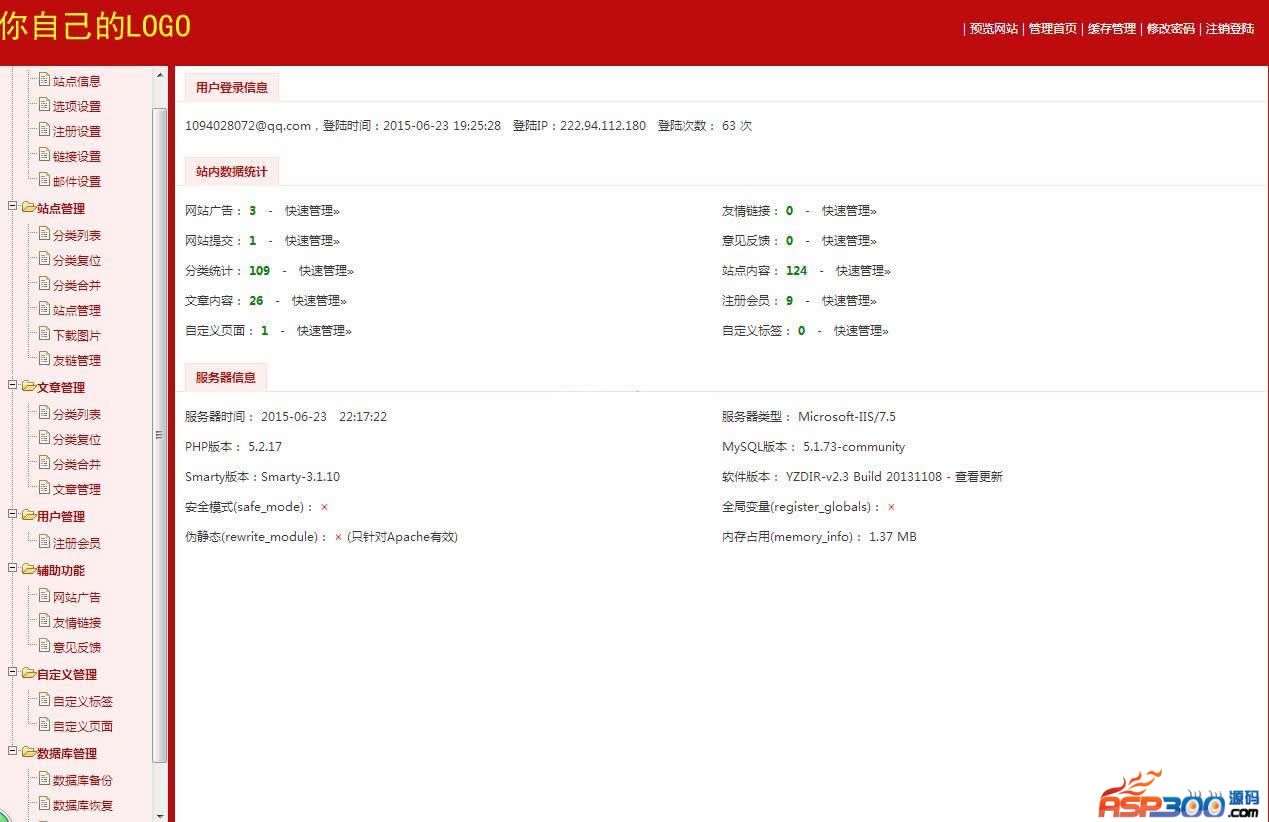The height and width of the screenshot is (822, 1269).
Task: Click the page icon beside 选项设置
Action: tap(44, 105)
